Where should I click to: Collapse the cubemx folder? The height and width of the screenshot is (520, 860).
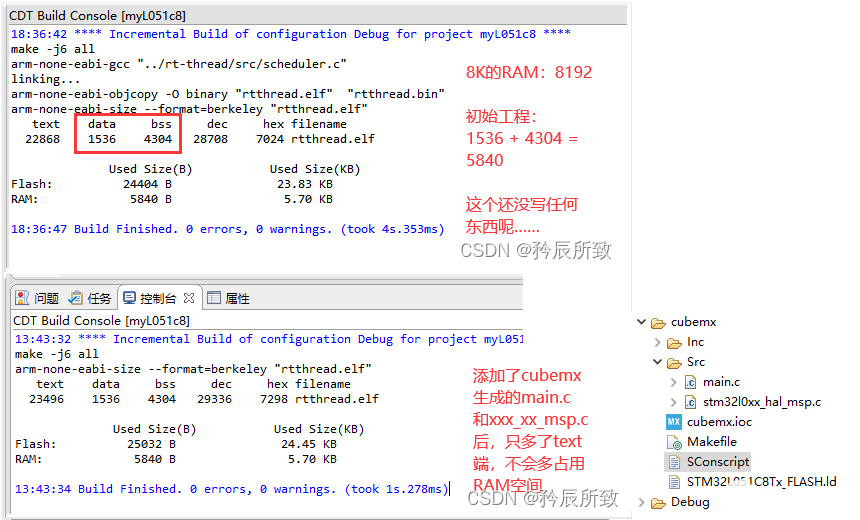641,322
